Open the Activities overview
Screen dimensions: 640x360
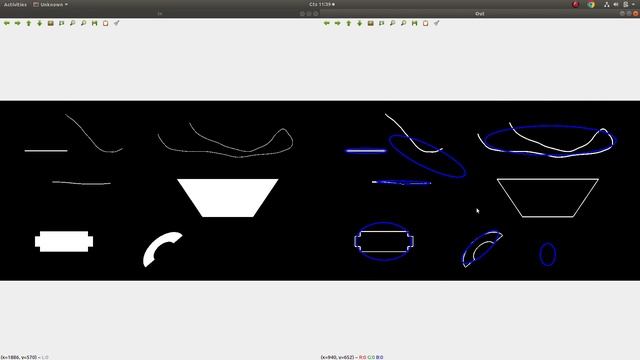coord(15,4)
